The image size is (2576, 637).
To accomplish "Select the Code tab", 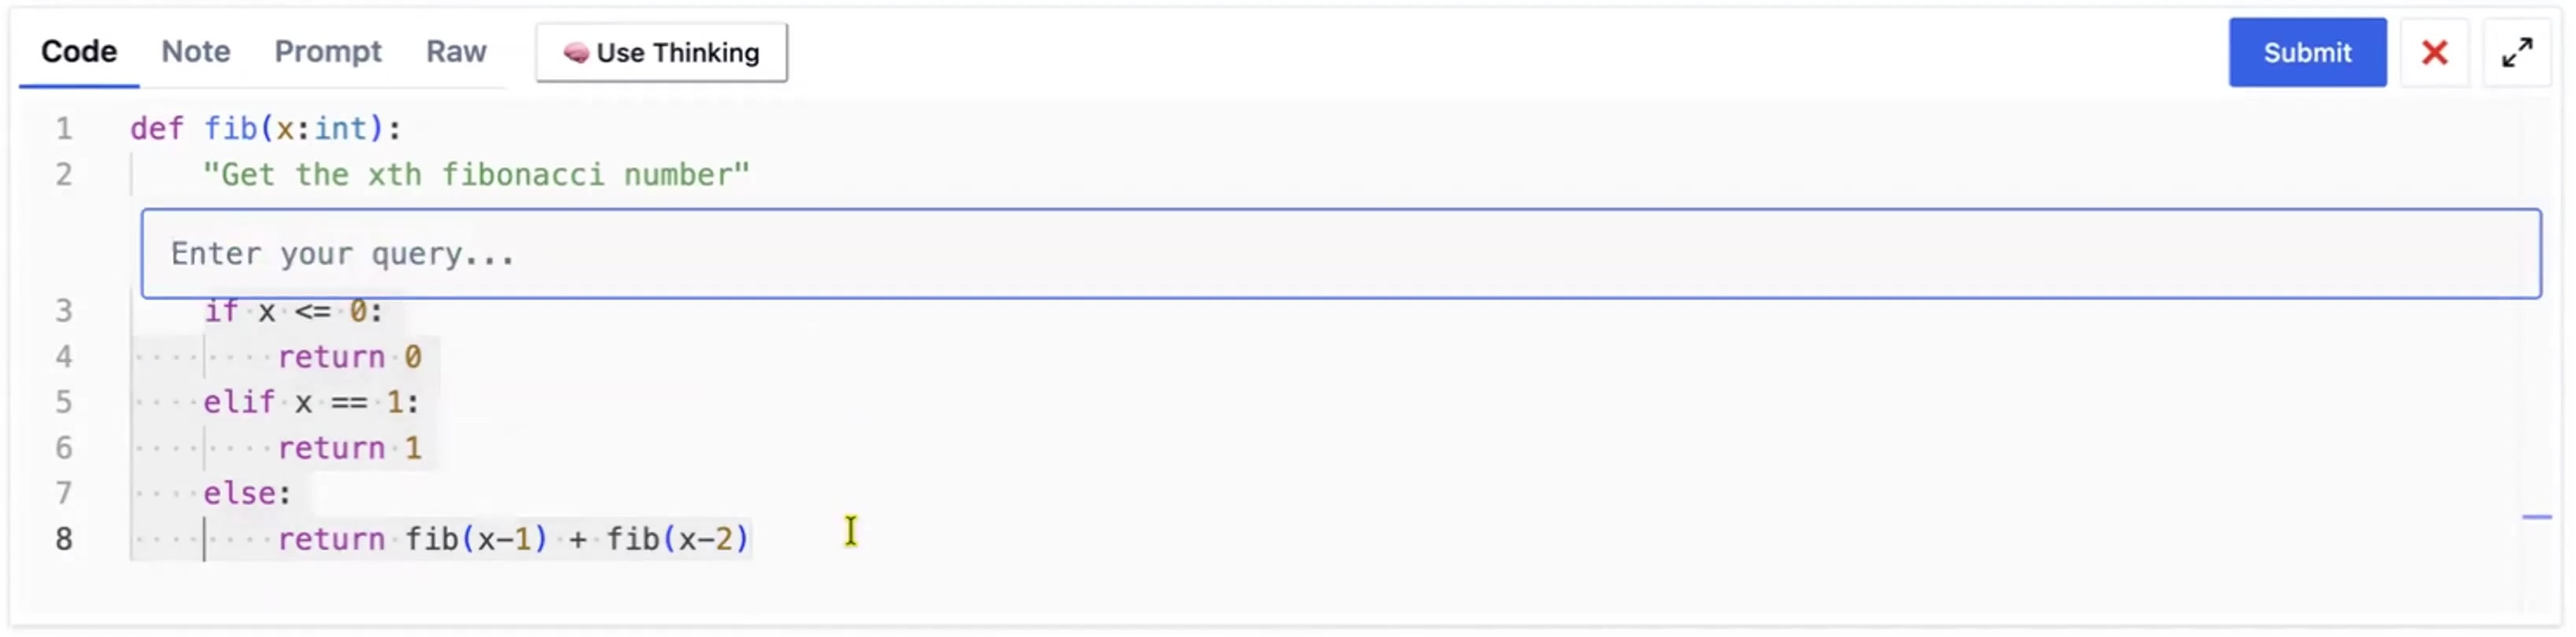I will point(79,52).
